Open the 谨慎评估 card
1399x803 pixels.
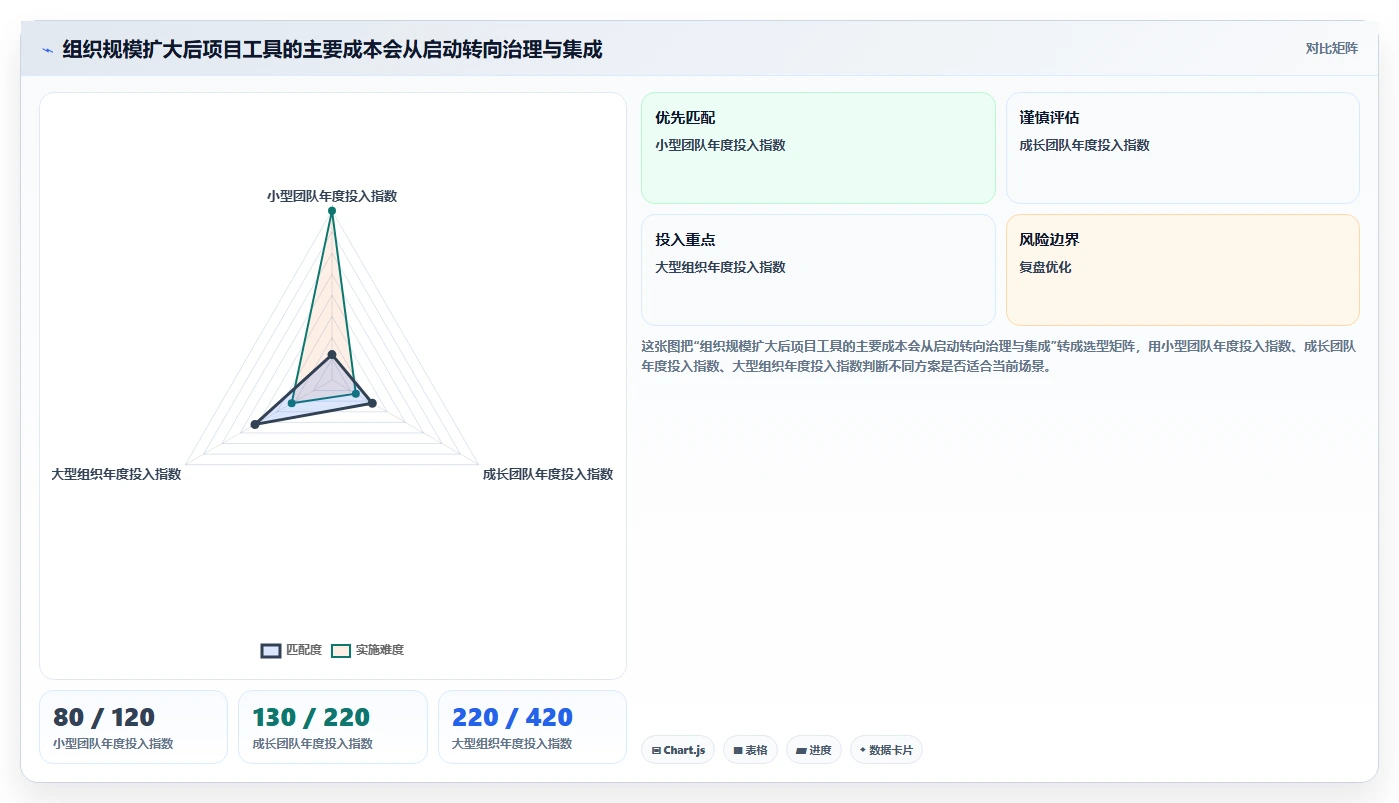click(1182, 148)
